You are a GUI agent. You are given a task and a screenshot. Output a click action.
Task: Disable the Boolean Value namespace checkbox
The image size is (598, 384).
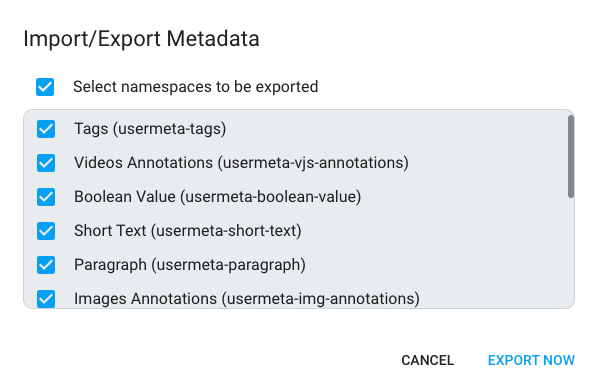pyautogui.click(x=46, y=197)
